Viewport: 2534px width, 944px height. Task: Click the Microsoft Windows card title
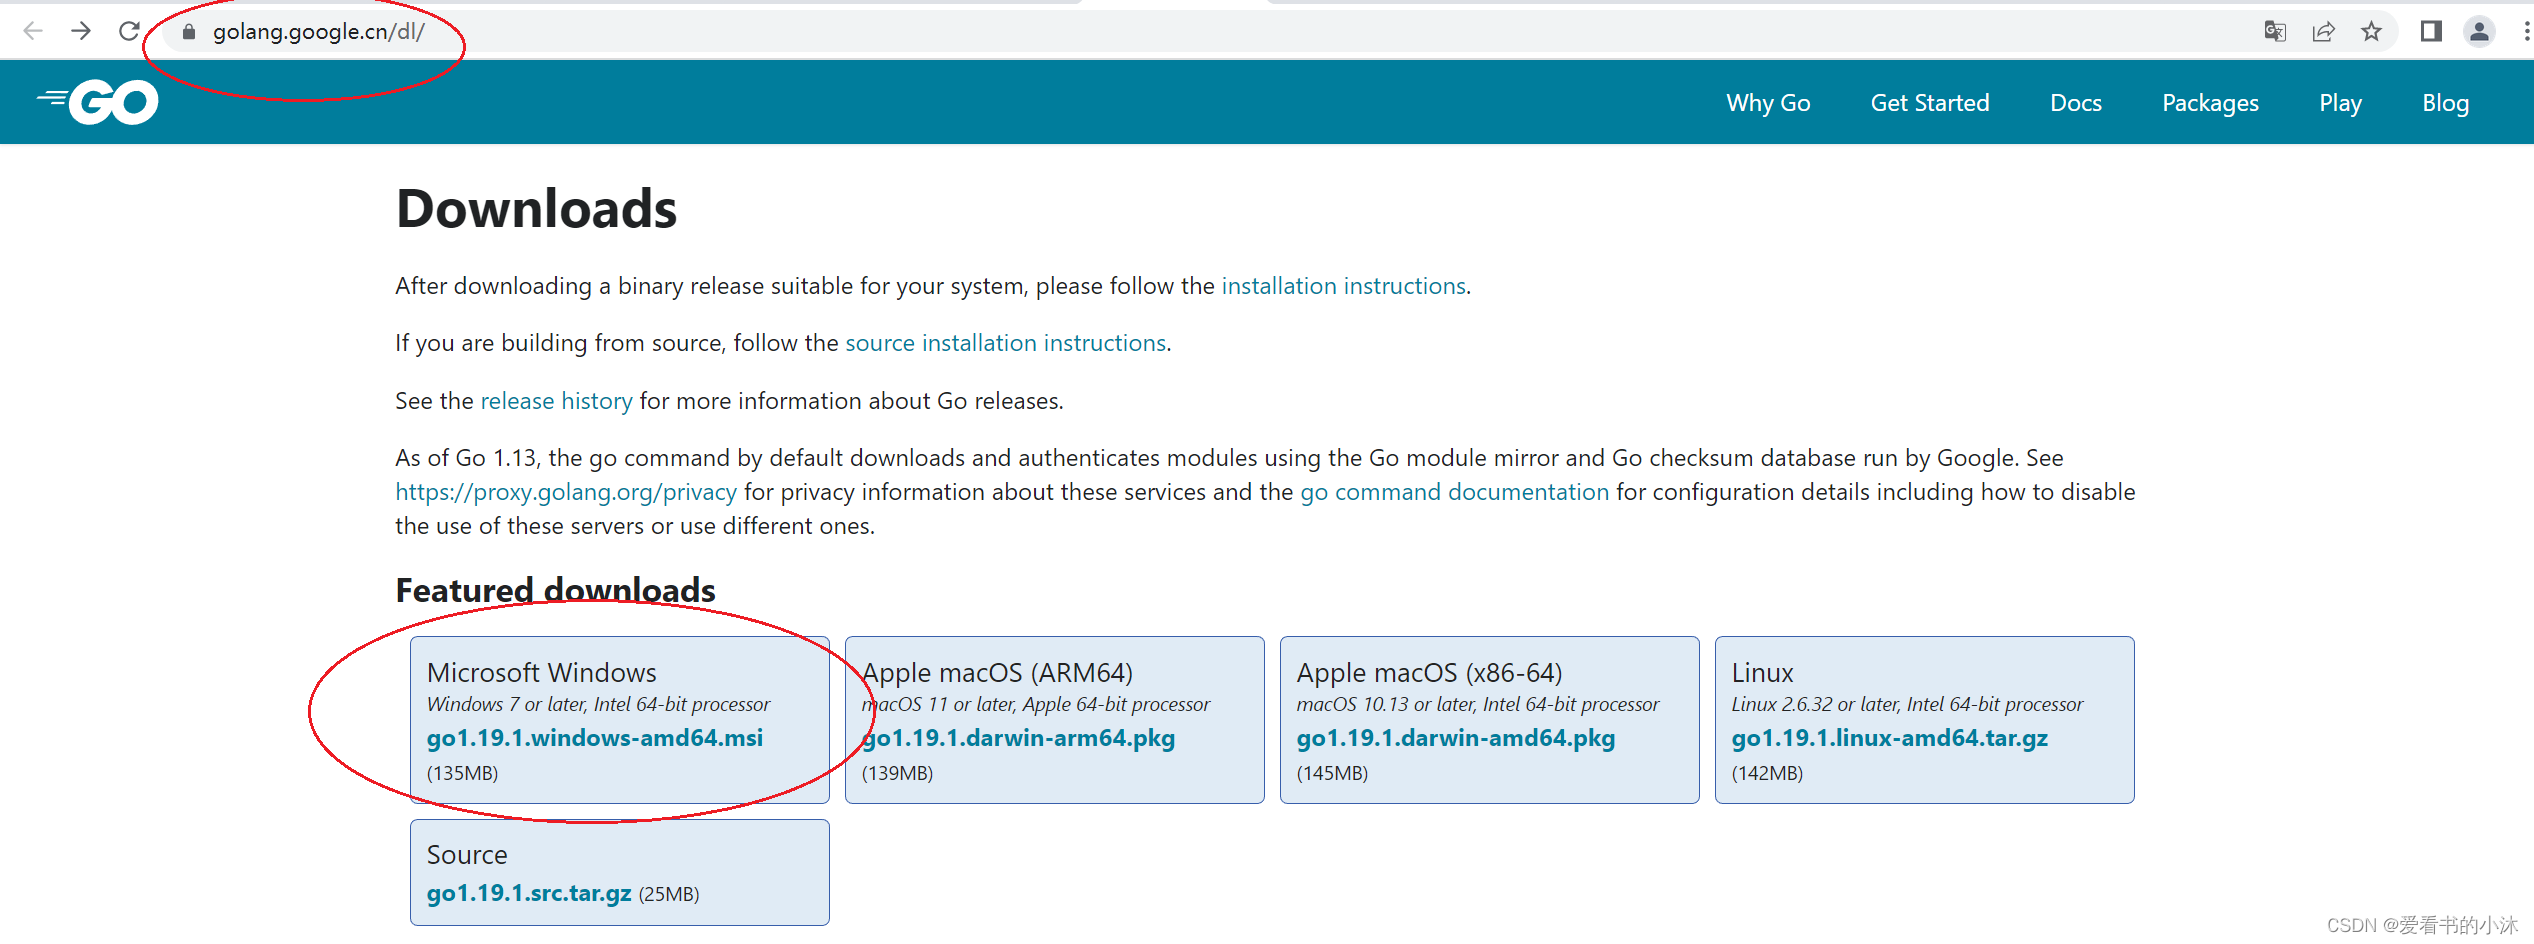tap(541, 672)
